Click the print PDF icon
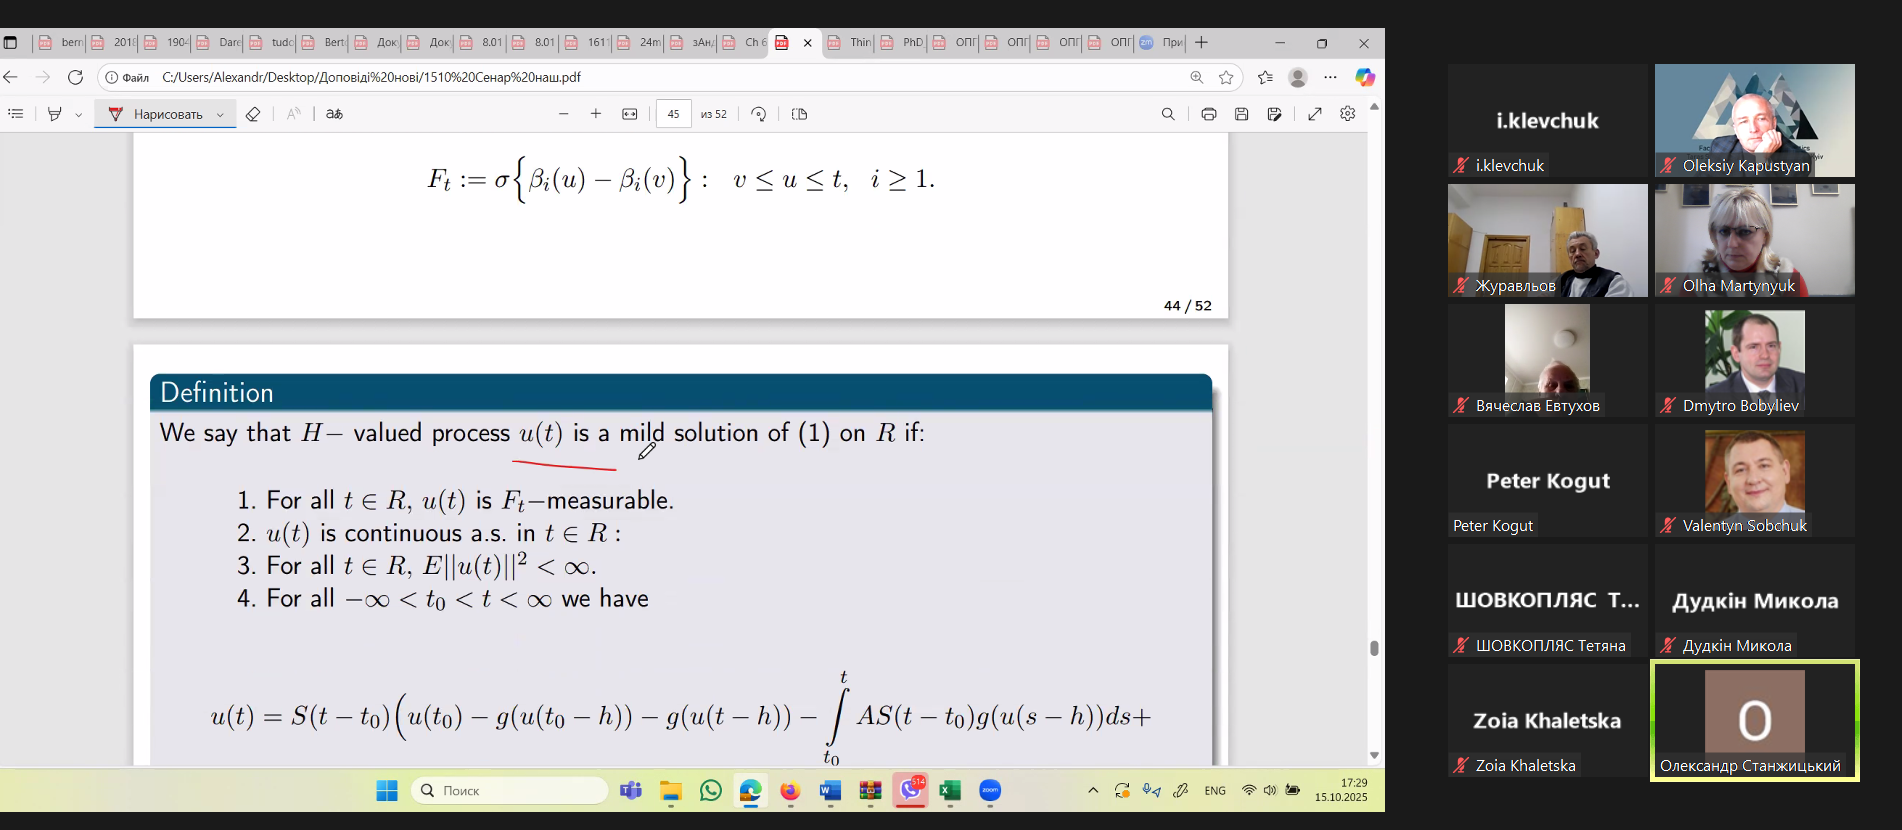This screenshot has height=830, width=1902. click(x=1209, y=114)
